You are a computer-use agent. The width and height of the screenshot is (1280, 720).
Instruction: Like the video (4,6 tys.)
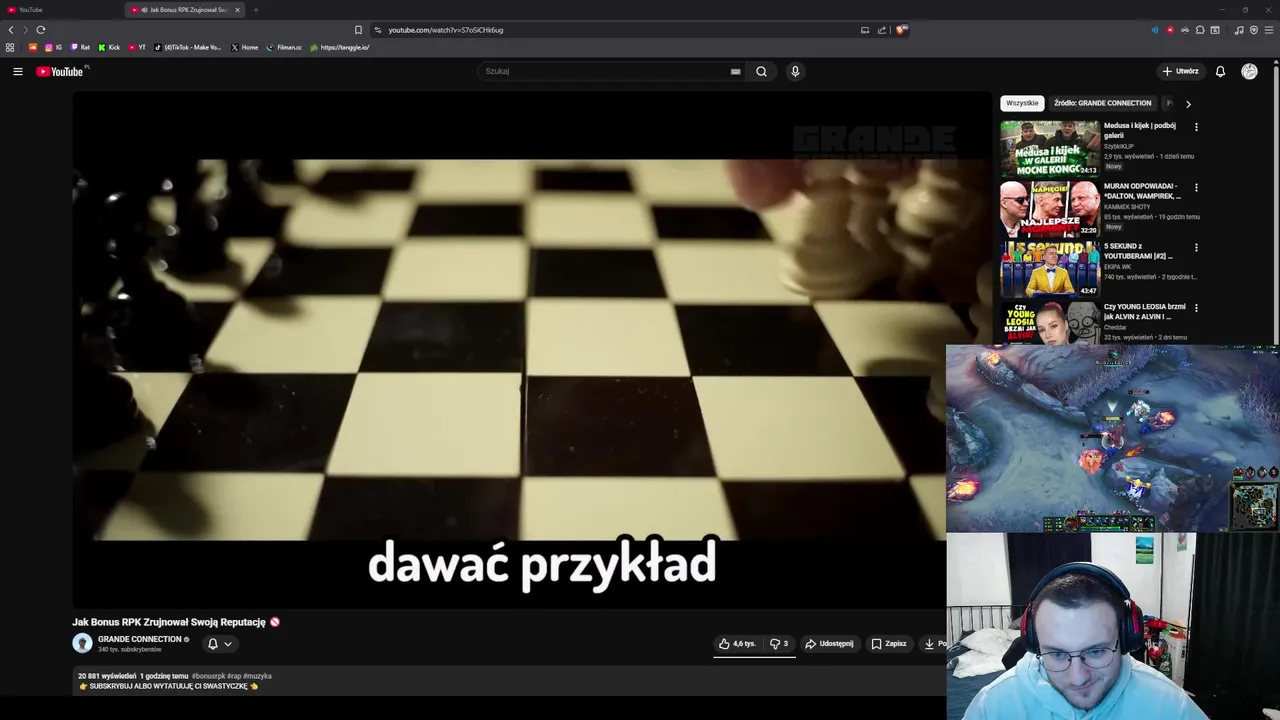coord(737,644)
